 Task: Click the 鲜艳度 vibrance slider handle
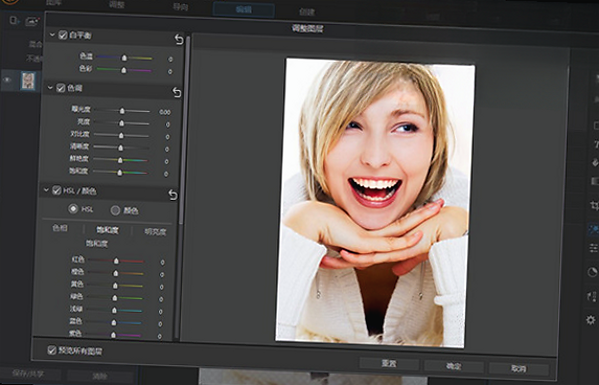[120, 160]
